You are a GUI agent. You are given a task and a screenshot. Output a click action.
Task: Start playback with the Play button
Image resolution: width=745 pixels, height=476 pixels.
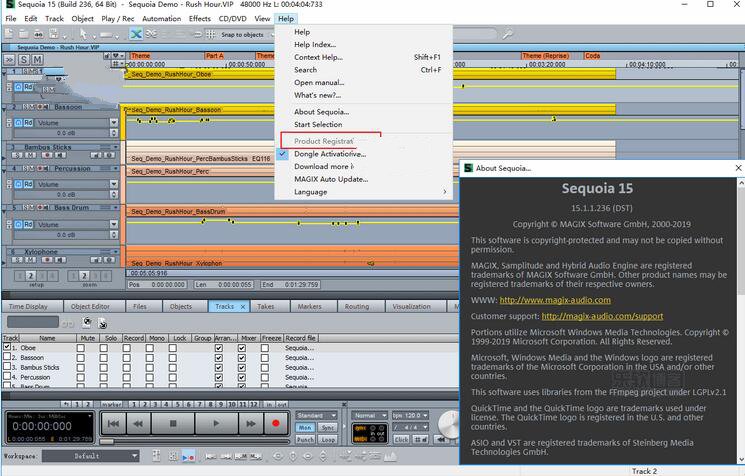[216, 423]
